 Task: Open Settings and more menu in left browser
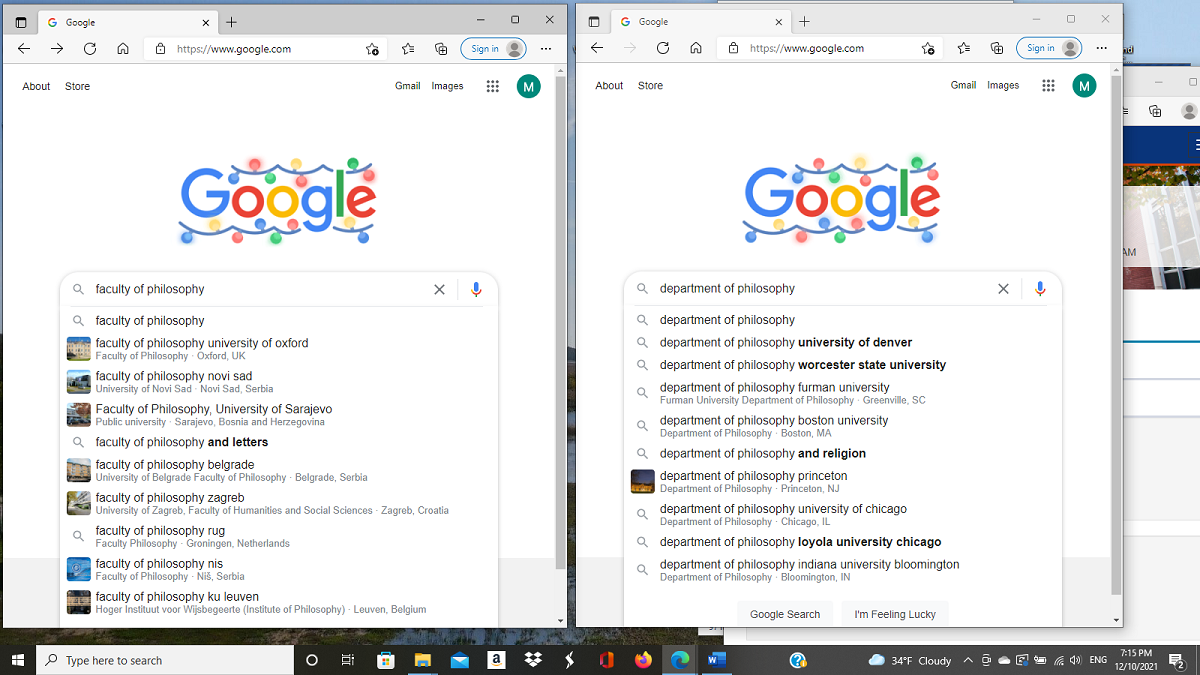click(x=546, y=49)
